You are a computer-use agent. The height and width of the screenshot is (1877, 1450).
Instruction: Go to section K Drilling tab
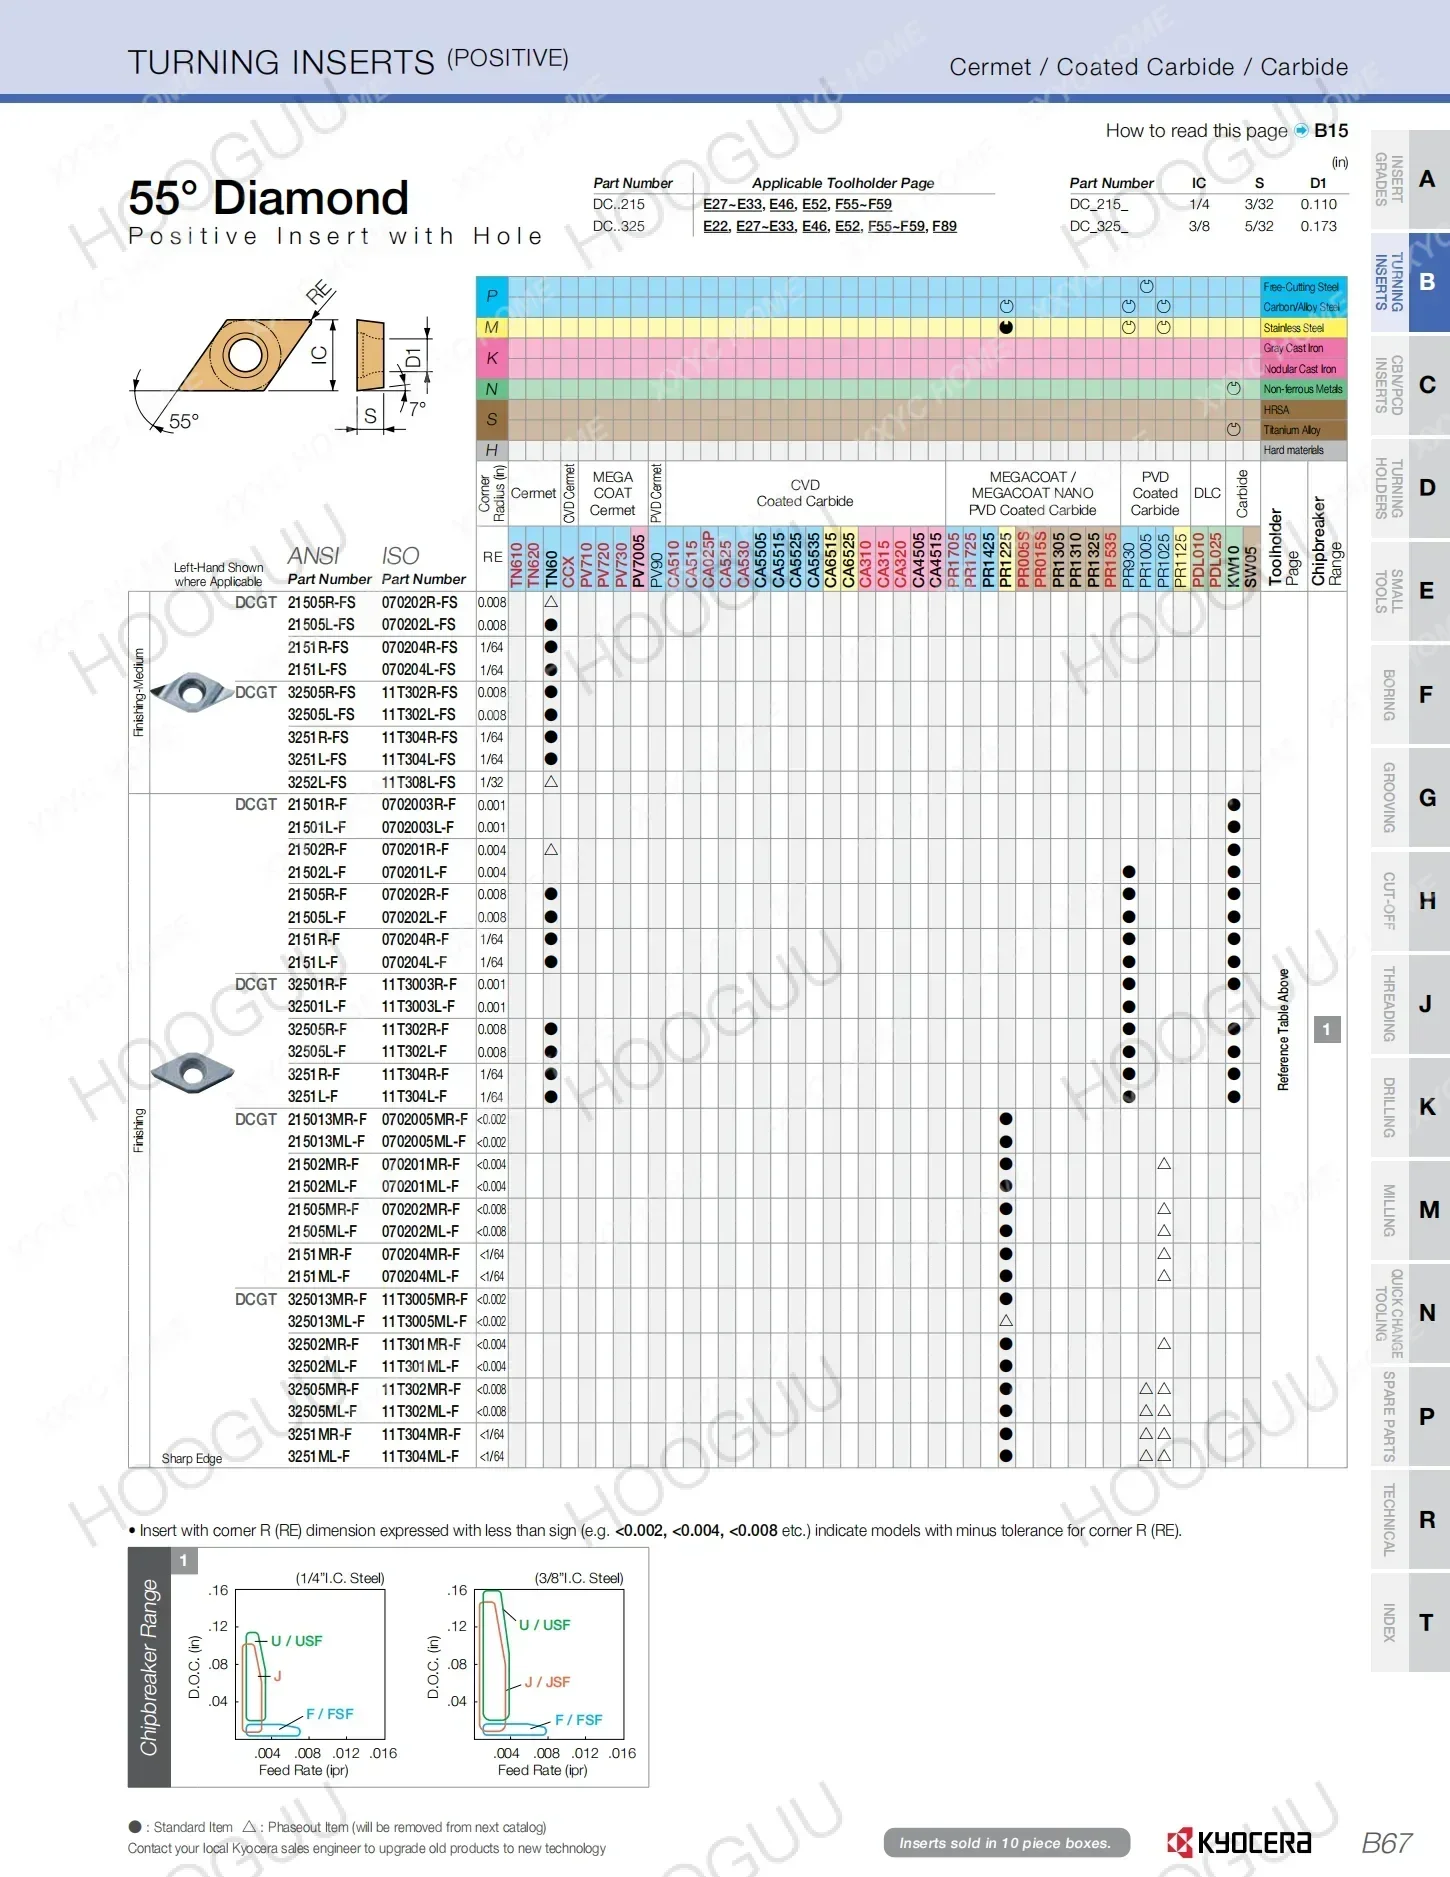[x=1409, y=1107]
